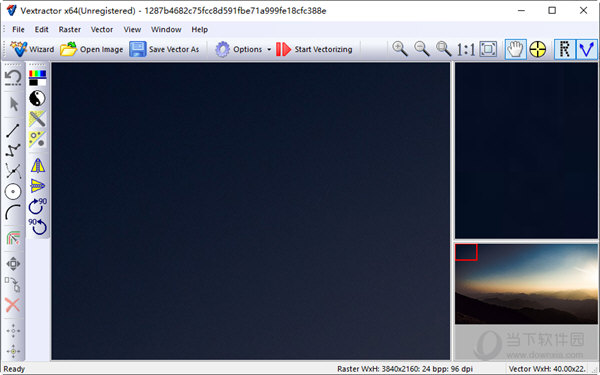
Task: Flip image horizontally with mirror icon
Action: tap(38, 166)
